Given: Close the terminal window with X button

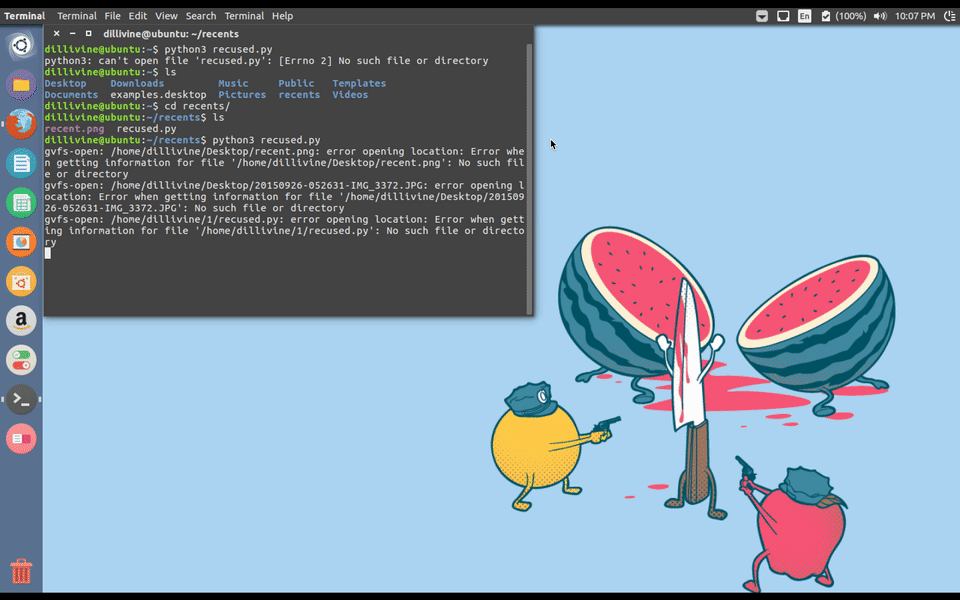Looking at the screenshot, I should [56, 34].
